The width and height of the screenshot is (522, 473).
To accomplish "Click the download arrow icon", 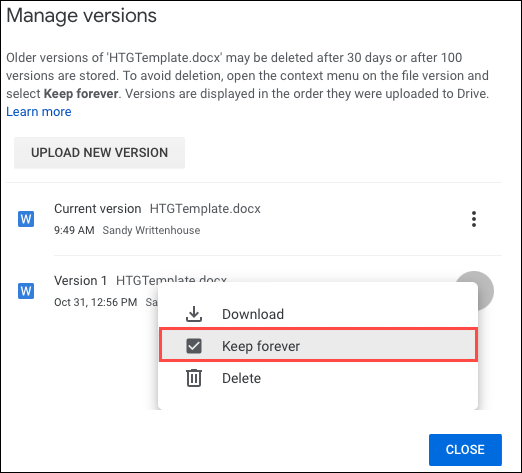I will point(194,314).
